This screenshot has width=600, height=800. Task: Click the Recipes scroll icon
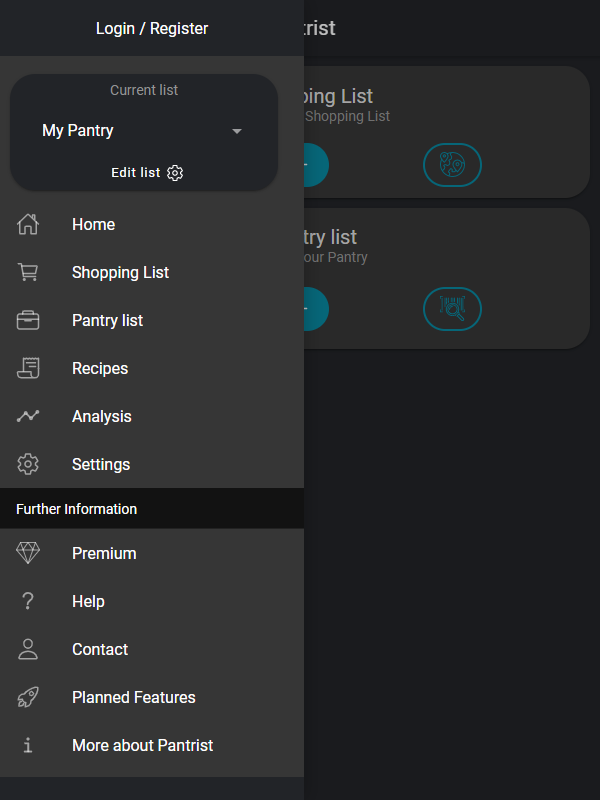tap(28, 368)
